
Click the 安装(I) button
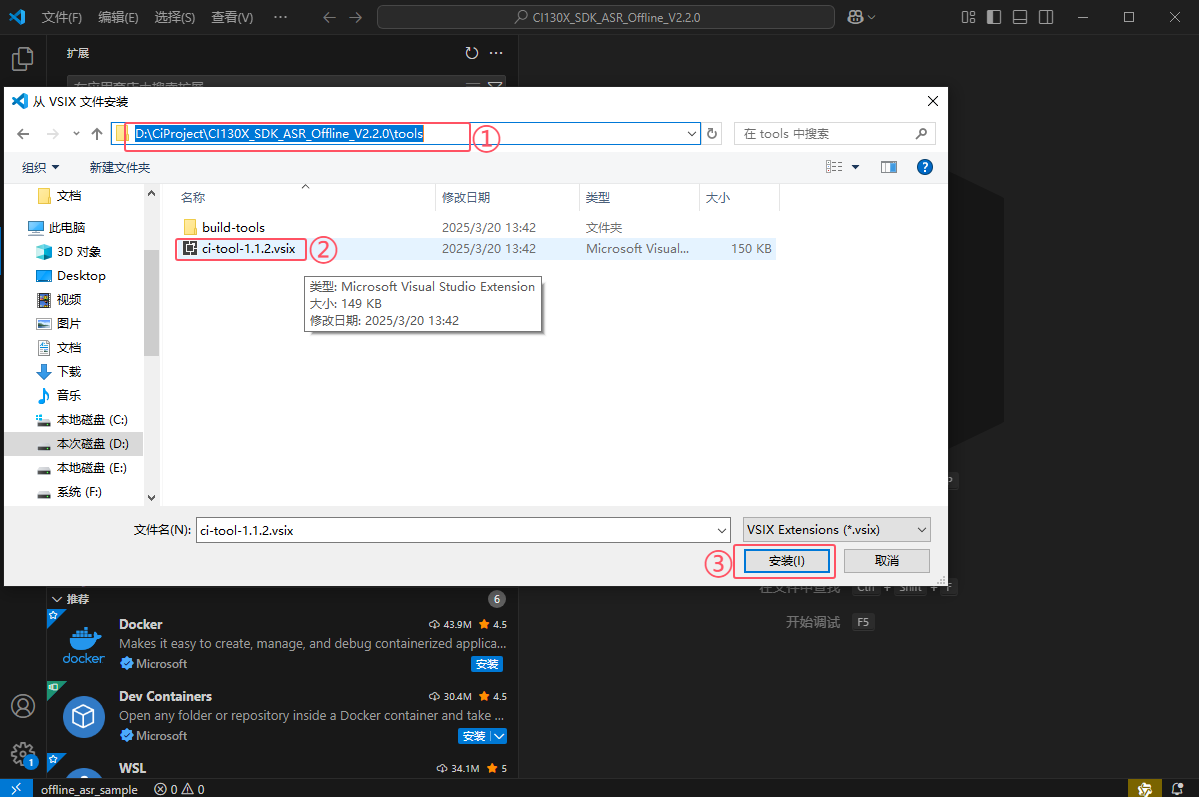click(787, 561)
